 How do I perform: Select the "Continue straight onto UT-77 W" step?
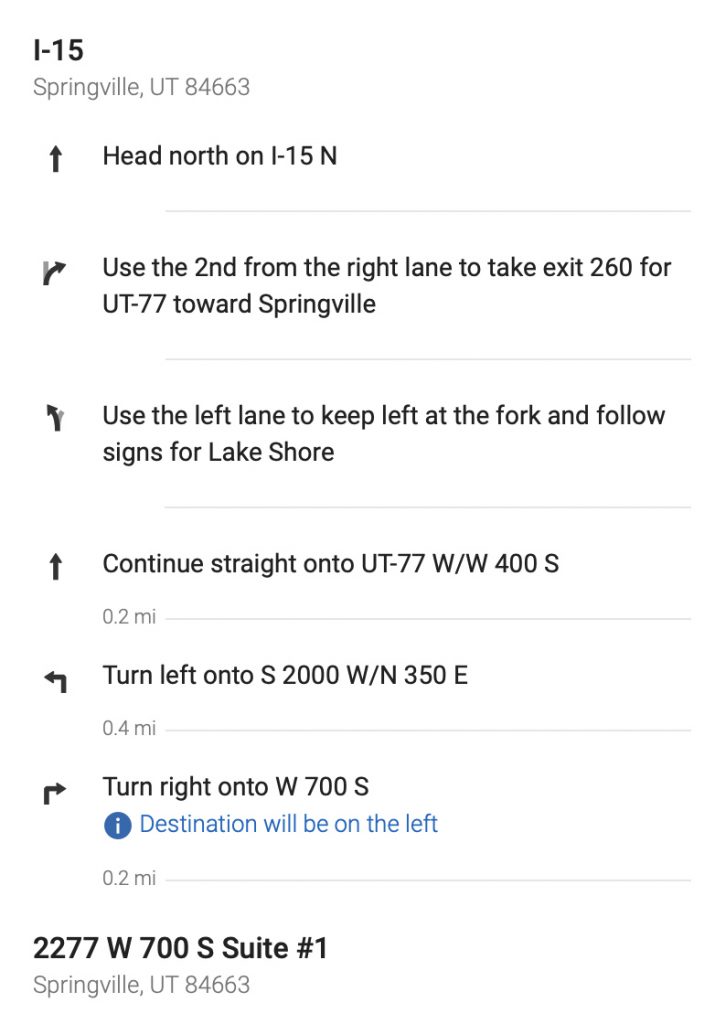pyautogui.click(x=330, y=564)
